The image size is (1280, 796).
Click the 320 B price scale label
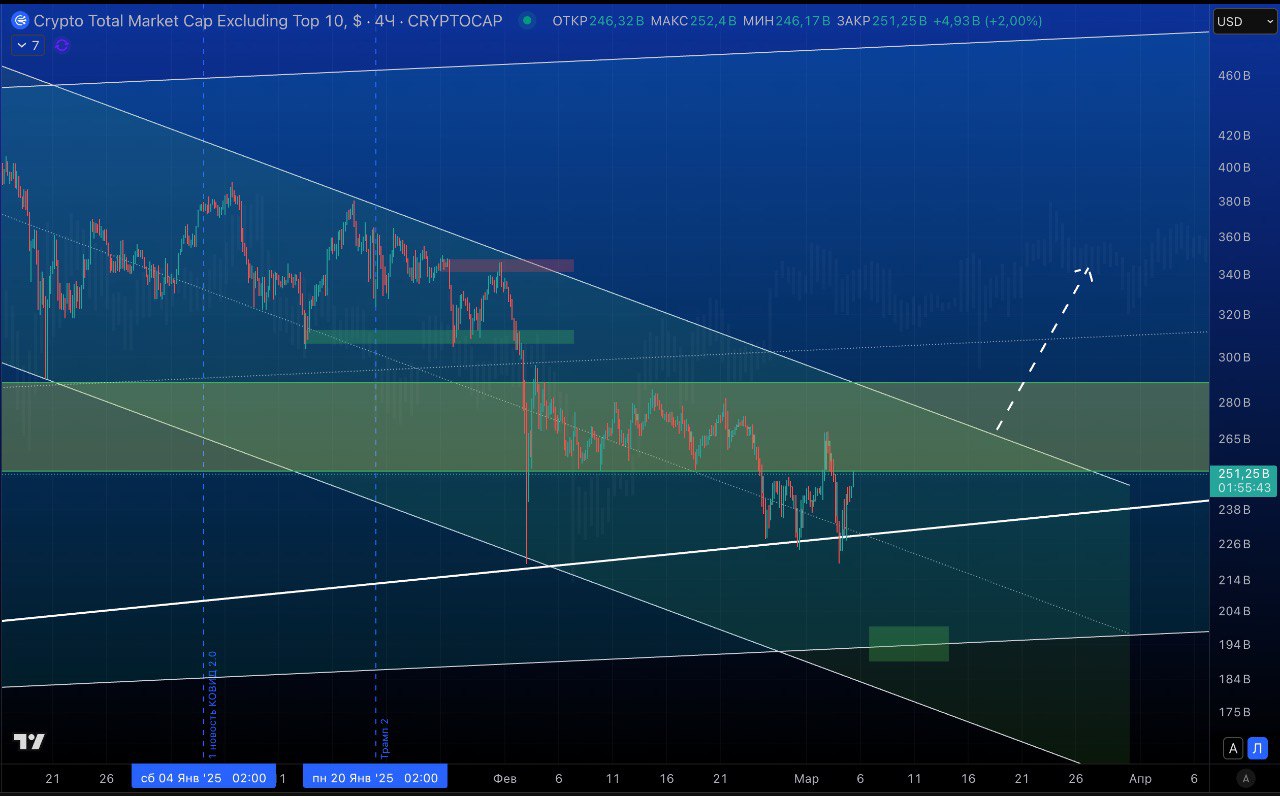pos(1233,314)
